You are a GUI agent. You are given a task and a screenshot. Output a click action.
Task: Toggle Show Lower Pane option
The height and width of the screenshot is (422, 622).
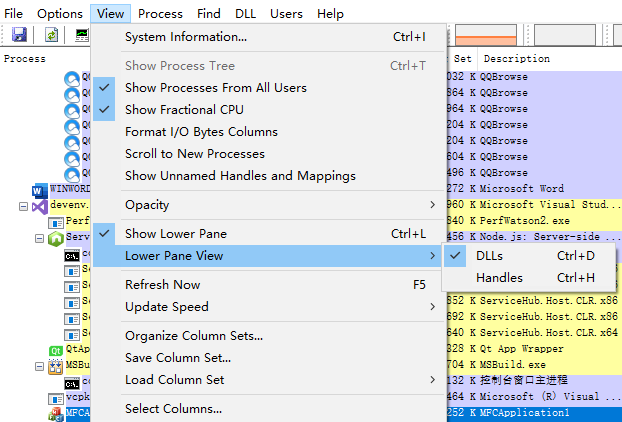pos(268,234)
